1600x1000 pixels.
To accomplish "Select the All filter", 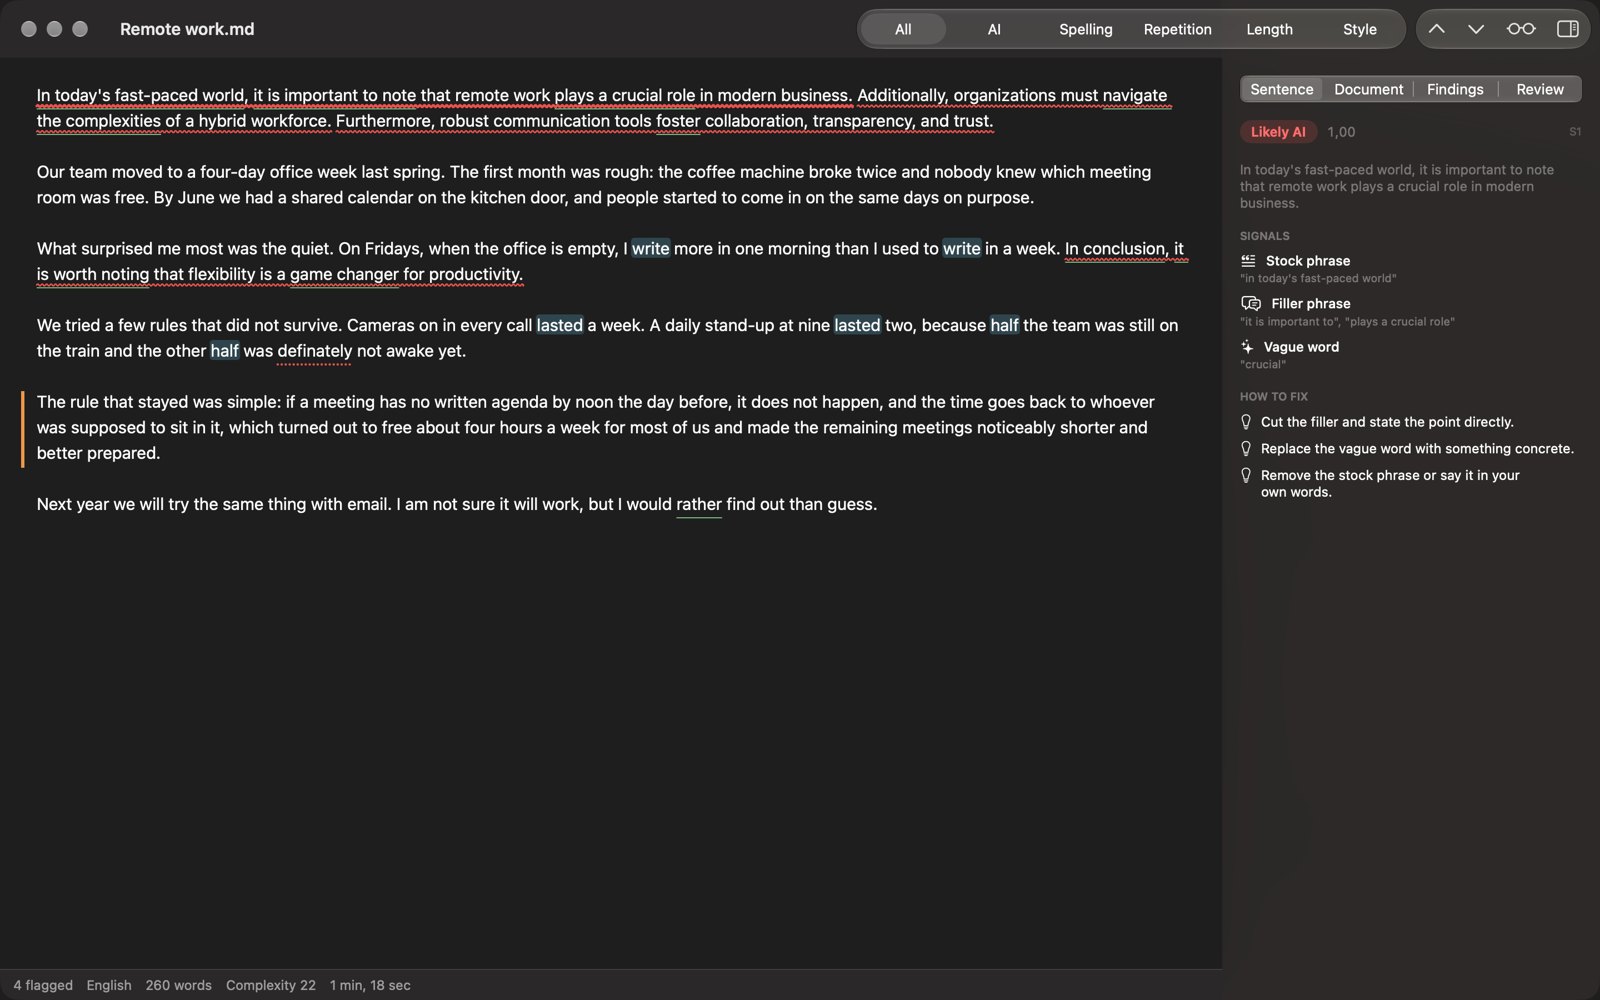I will (x=903, y=29).
